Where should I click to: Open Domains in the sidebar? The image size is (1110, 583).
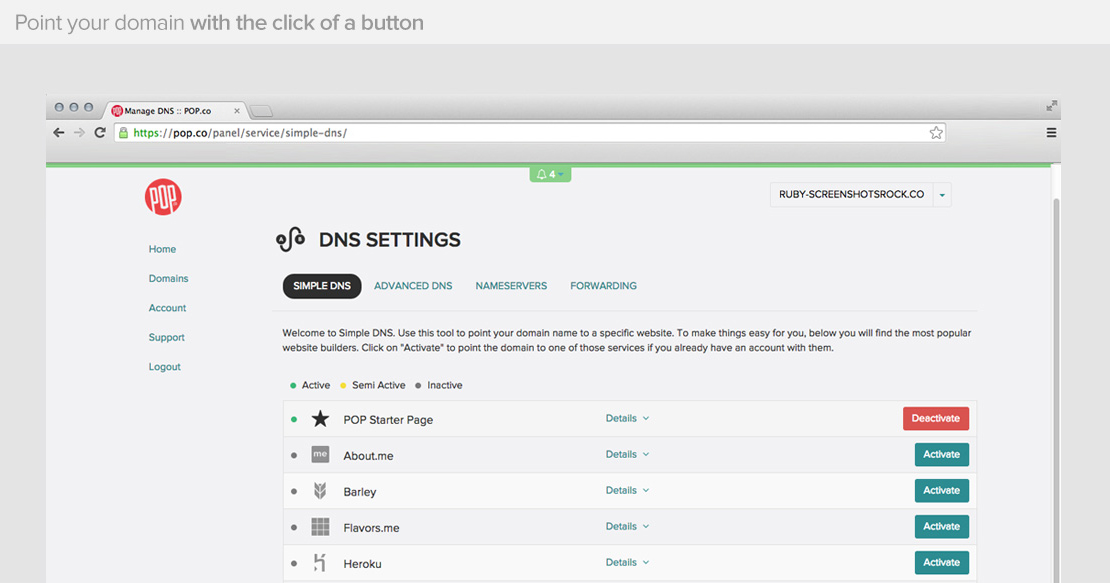click(x=168, y=279)
